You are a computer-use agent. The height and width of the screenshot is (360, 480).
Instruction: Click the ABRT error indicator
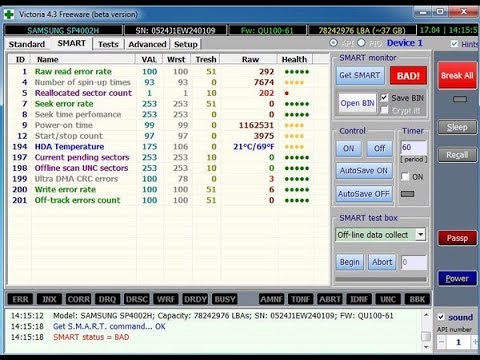click(x=330, y=299)
